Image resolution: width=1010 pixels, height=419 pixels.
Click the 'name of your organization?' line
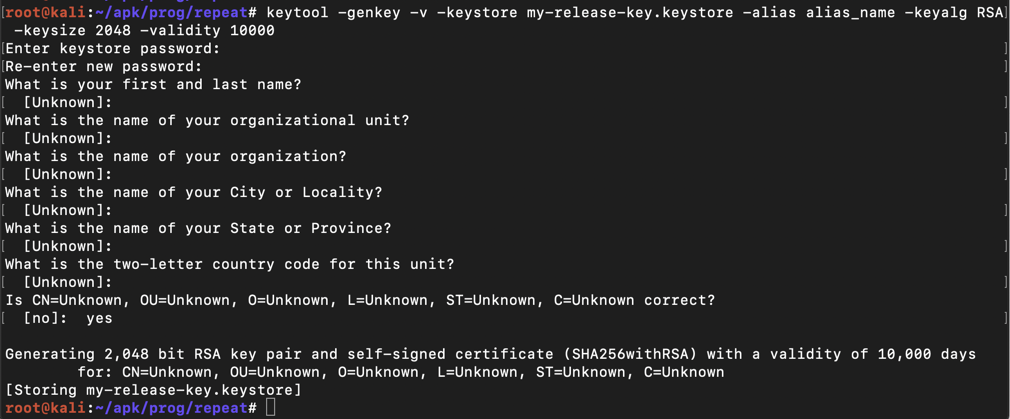point(176,156)
